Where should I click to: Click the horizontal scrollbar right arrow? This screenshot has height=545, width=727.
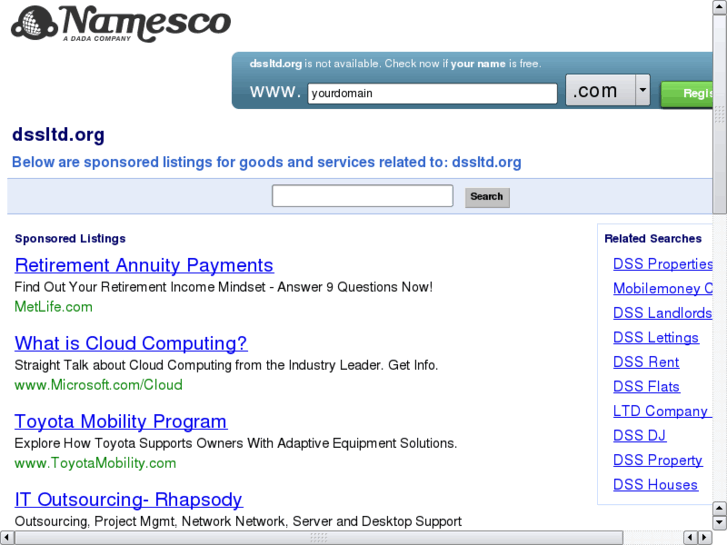point(705,538)
